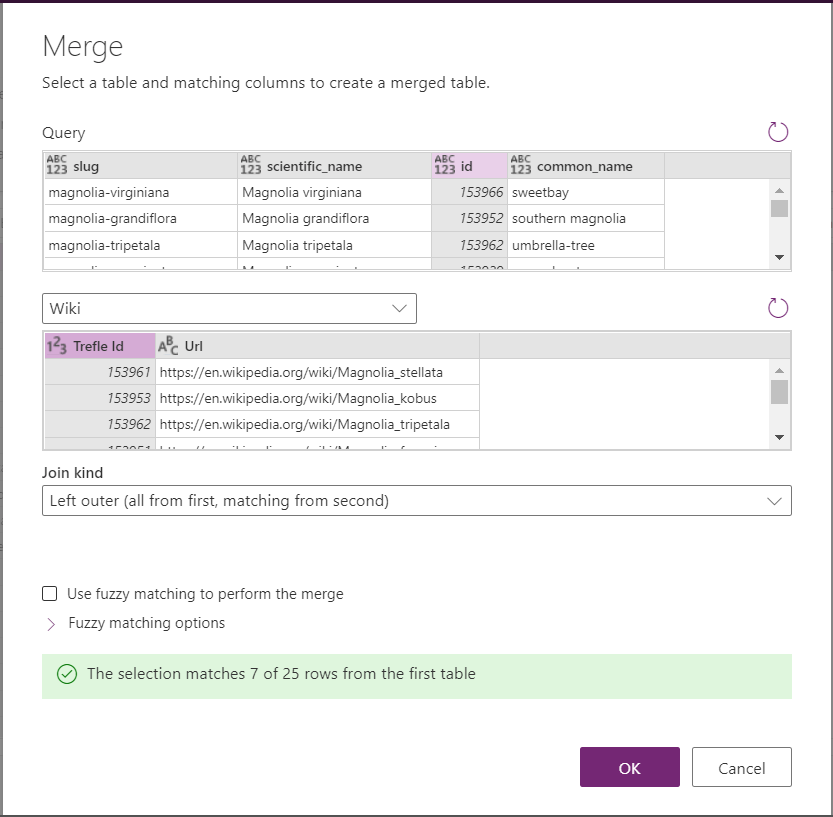Image resolution: width=833 pixels, height=817 pixels.
Task: Select the Url column header
Action: [316, 346]
